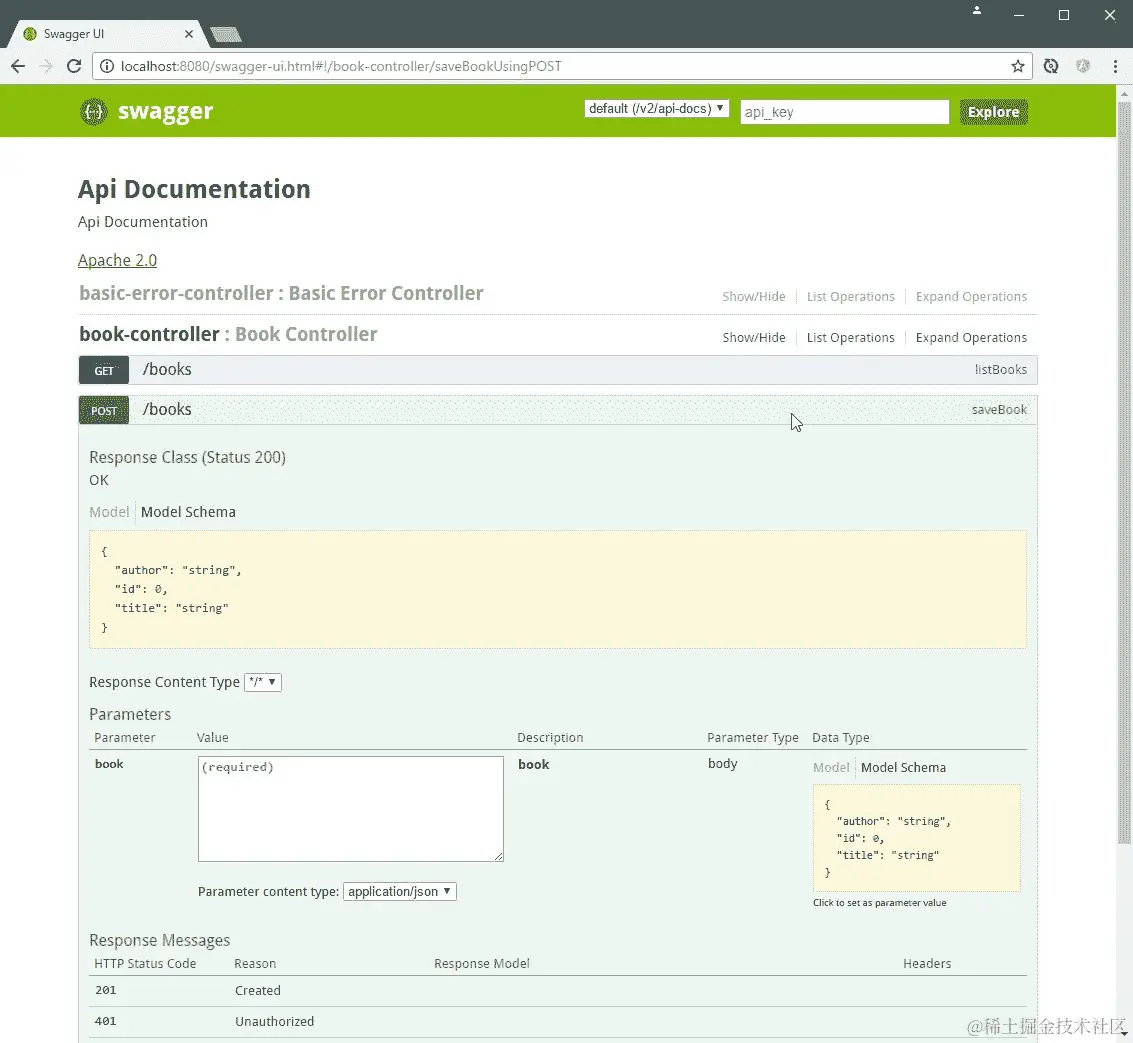Reload the page with refresh icon

pos(74,66)
